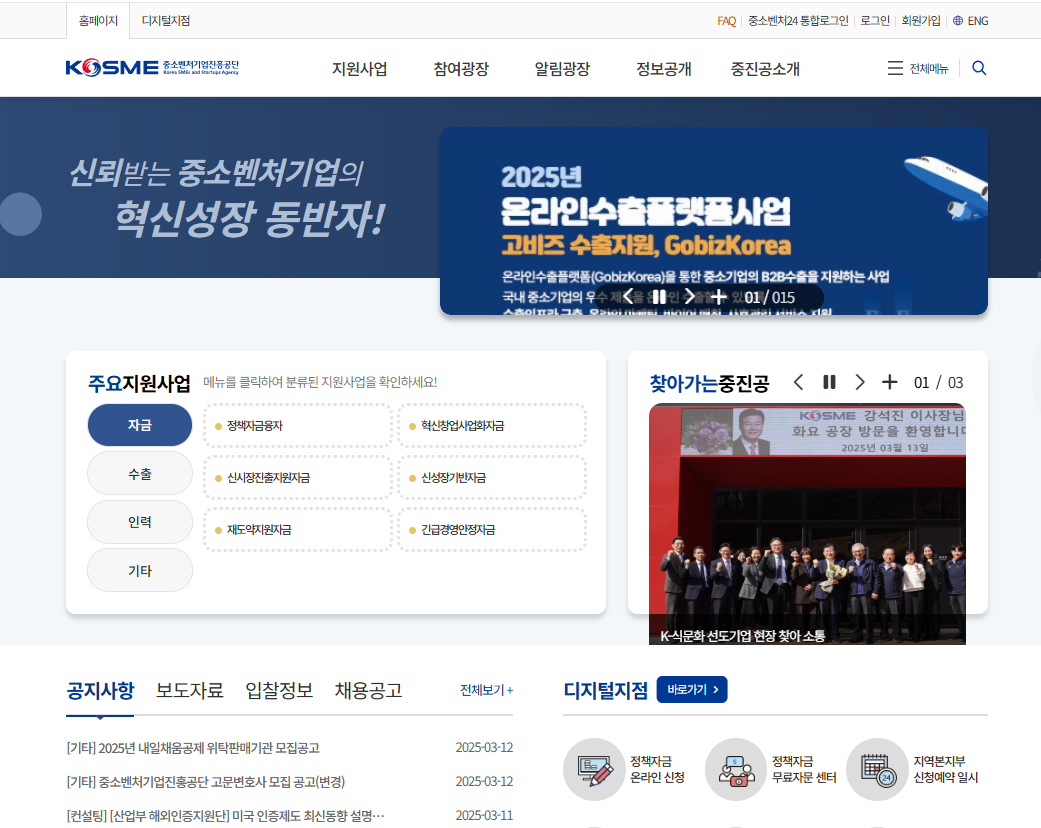Click the plus icon in 찾아가는중진공
The image size is (1041, 828).
(890, 382)
